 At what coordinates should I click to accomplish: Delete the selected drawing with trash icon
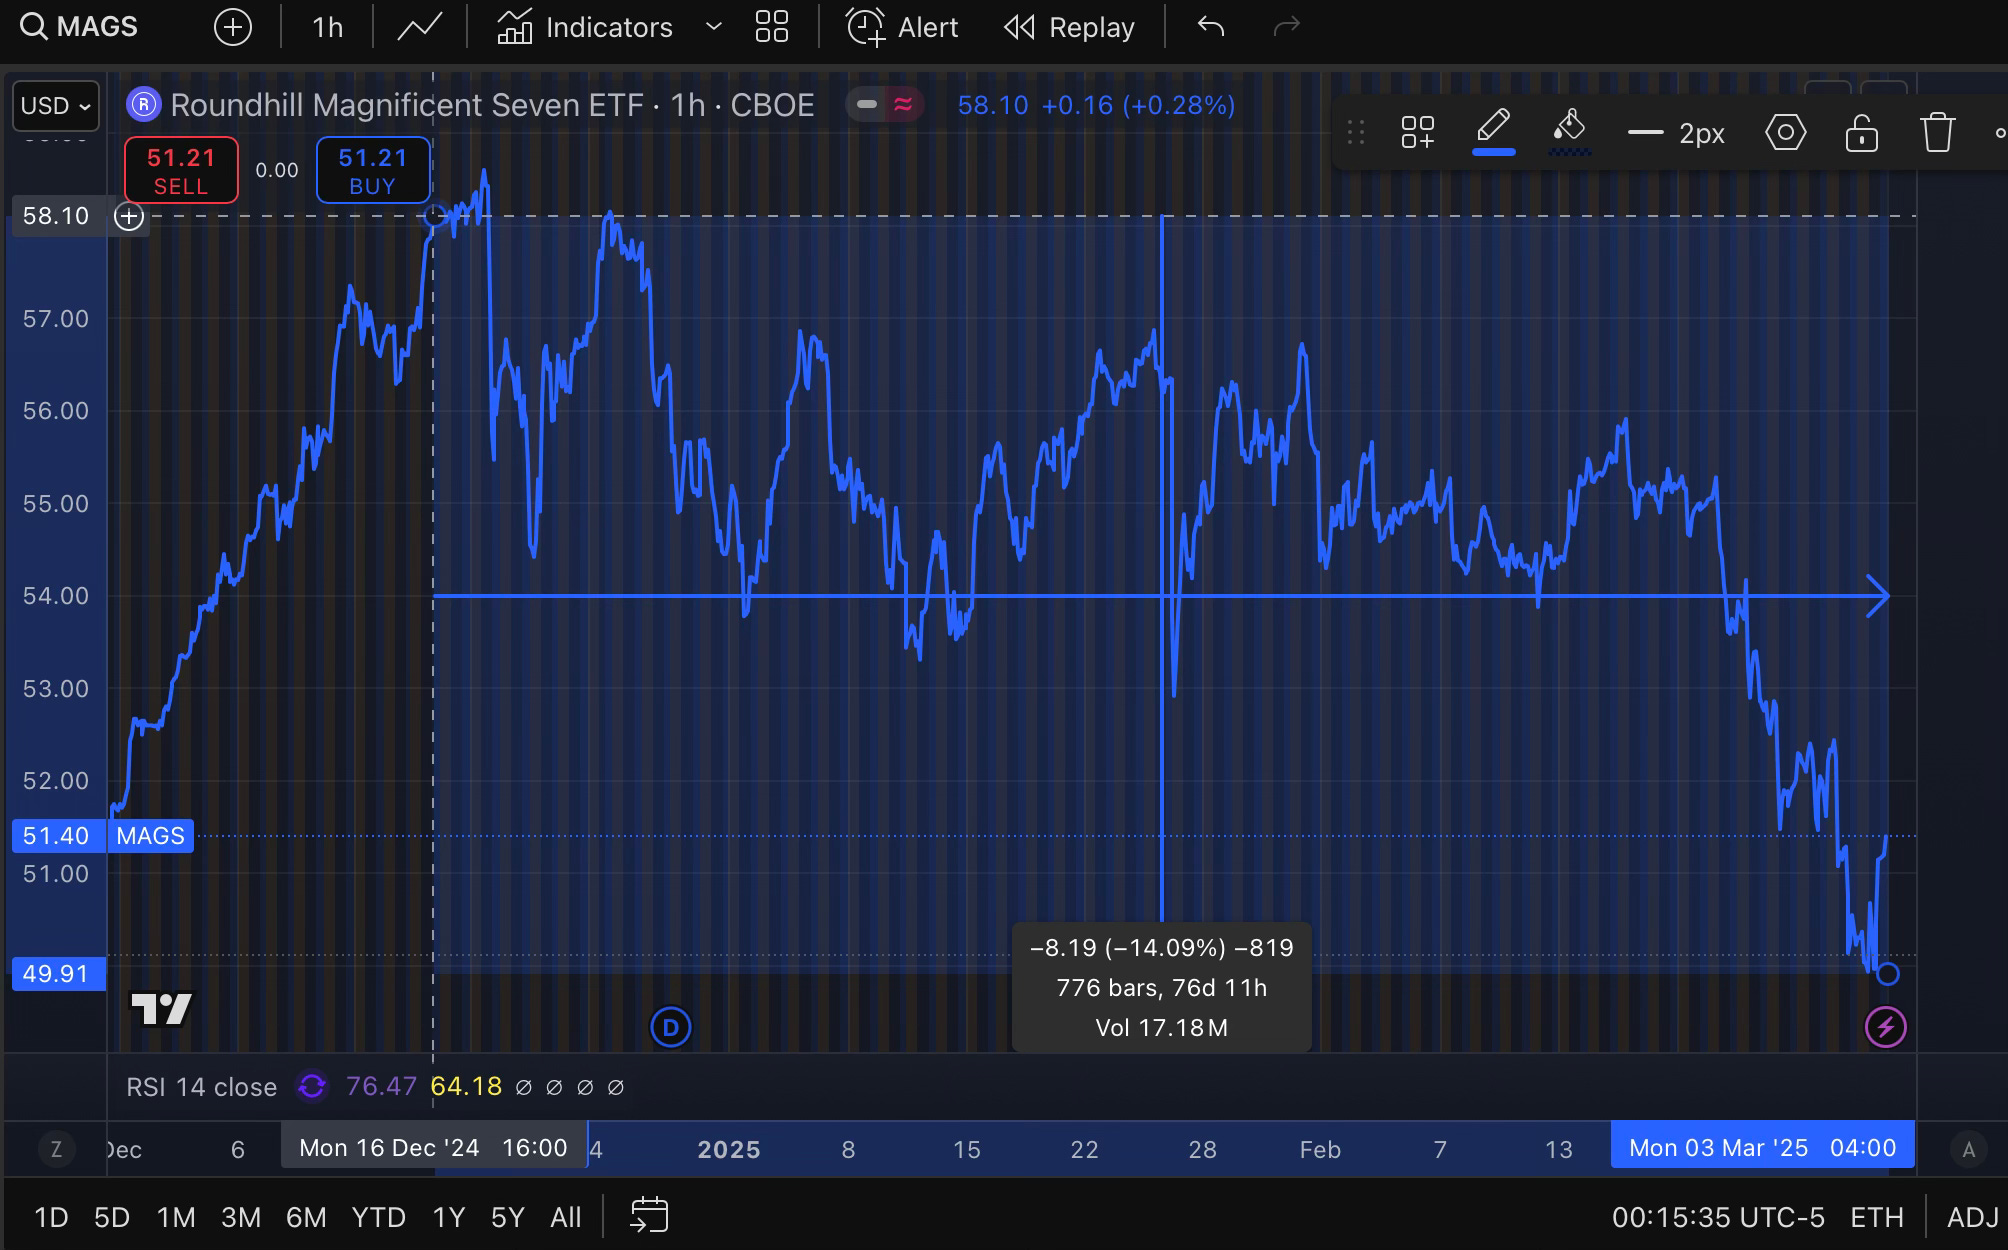pyautogui.click(x=1937, y=132)
